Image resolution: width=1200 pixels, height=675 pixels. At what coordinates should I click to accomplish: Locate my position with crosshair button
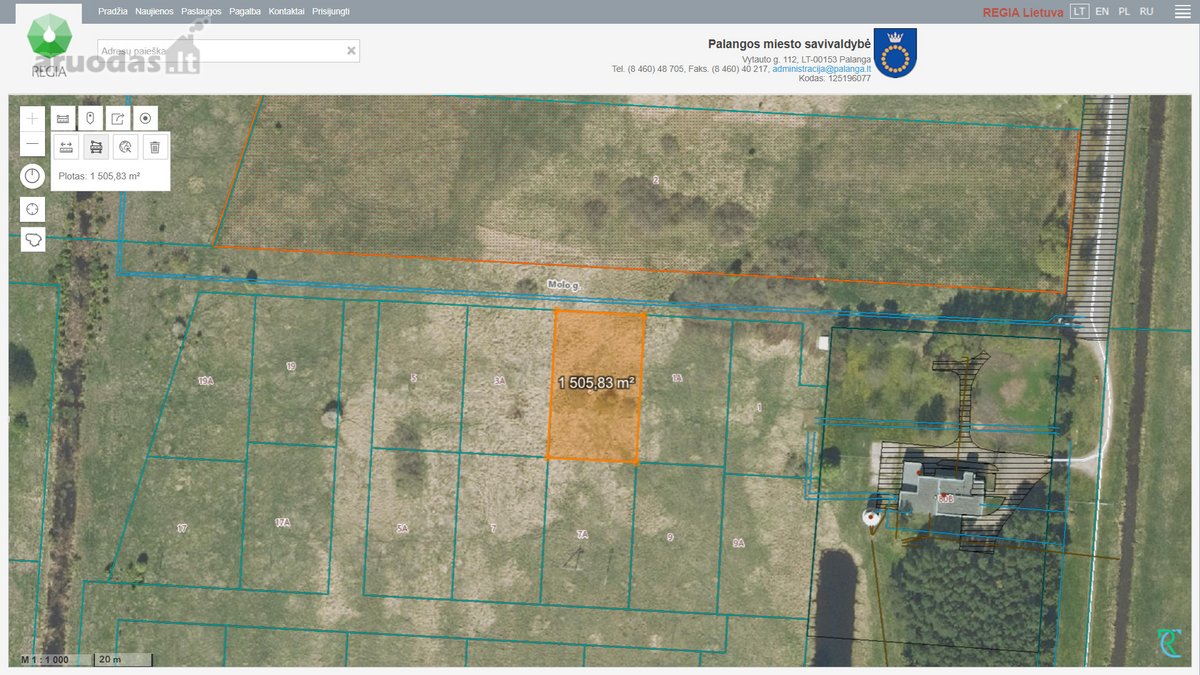coord(33,209)
